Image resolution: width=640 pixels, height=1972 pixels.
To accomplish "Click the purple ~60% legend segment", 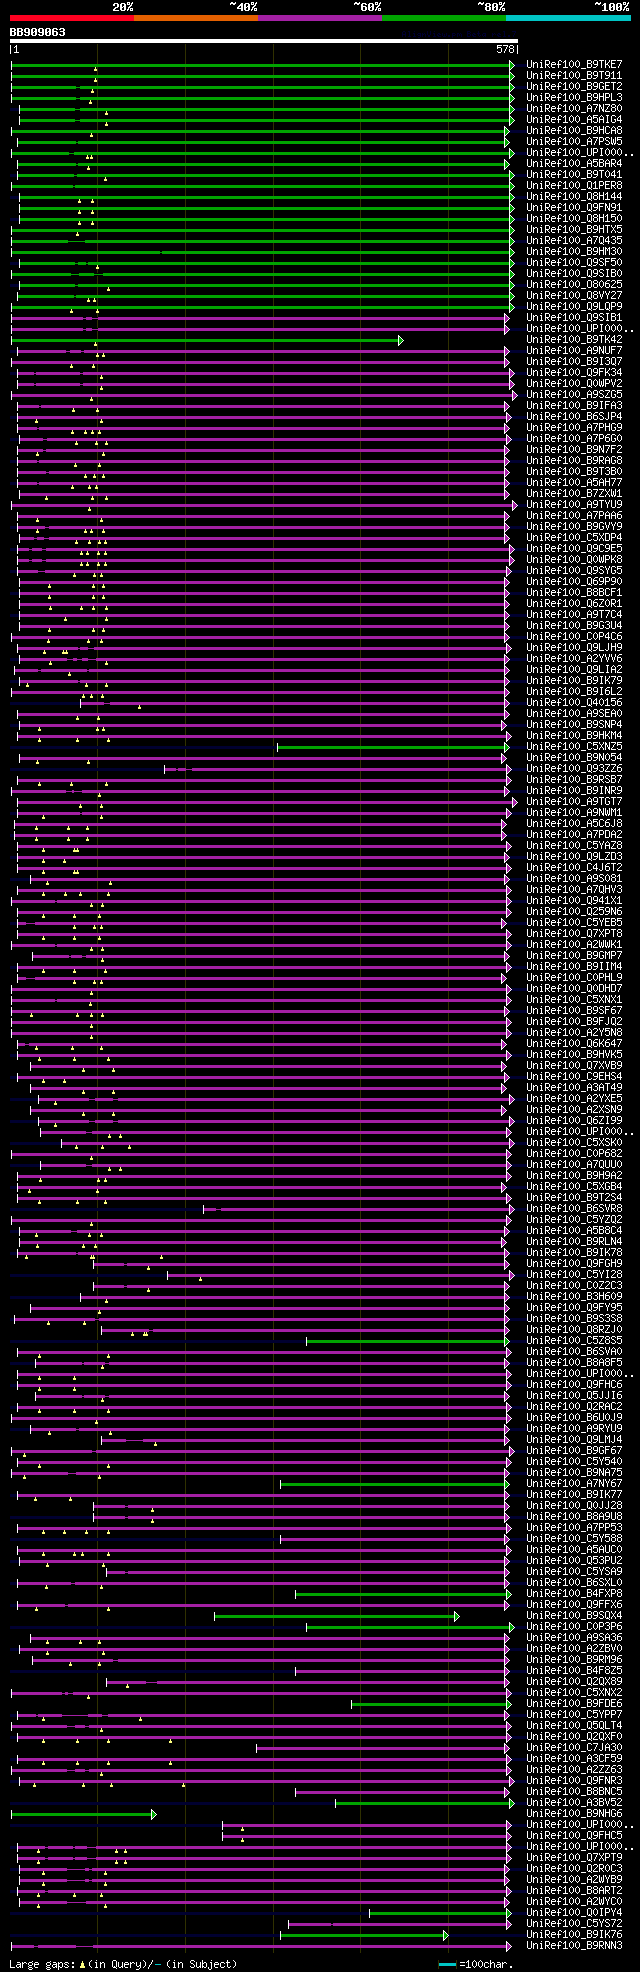I will click(x=320, y=17).
